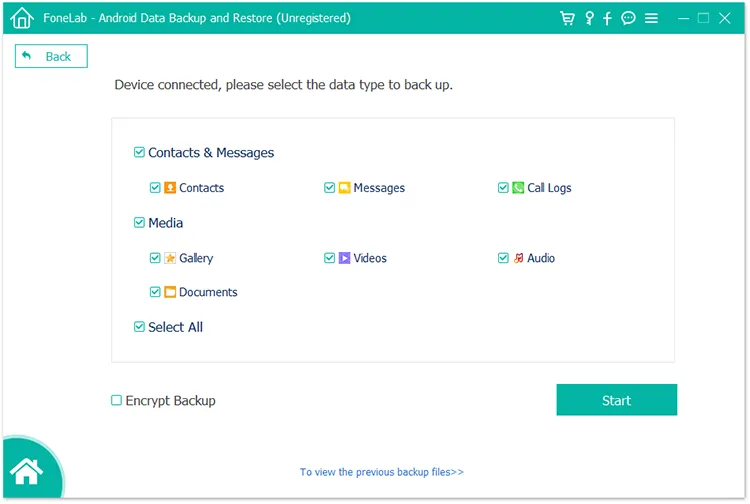Click the home icon in title bar
750x504 pixels.
[x=22, y=18]
